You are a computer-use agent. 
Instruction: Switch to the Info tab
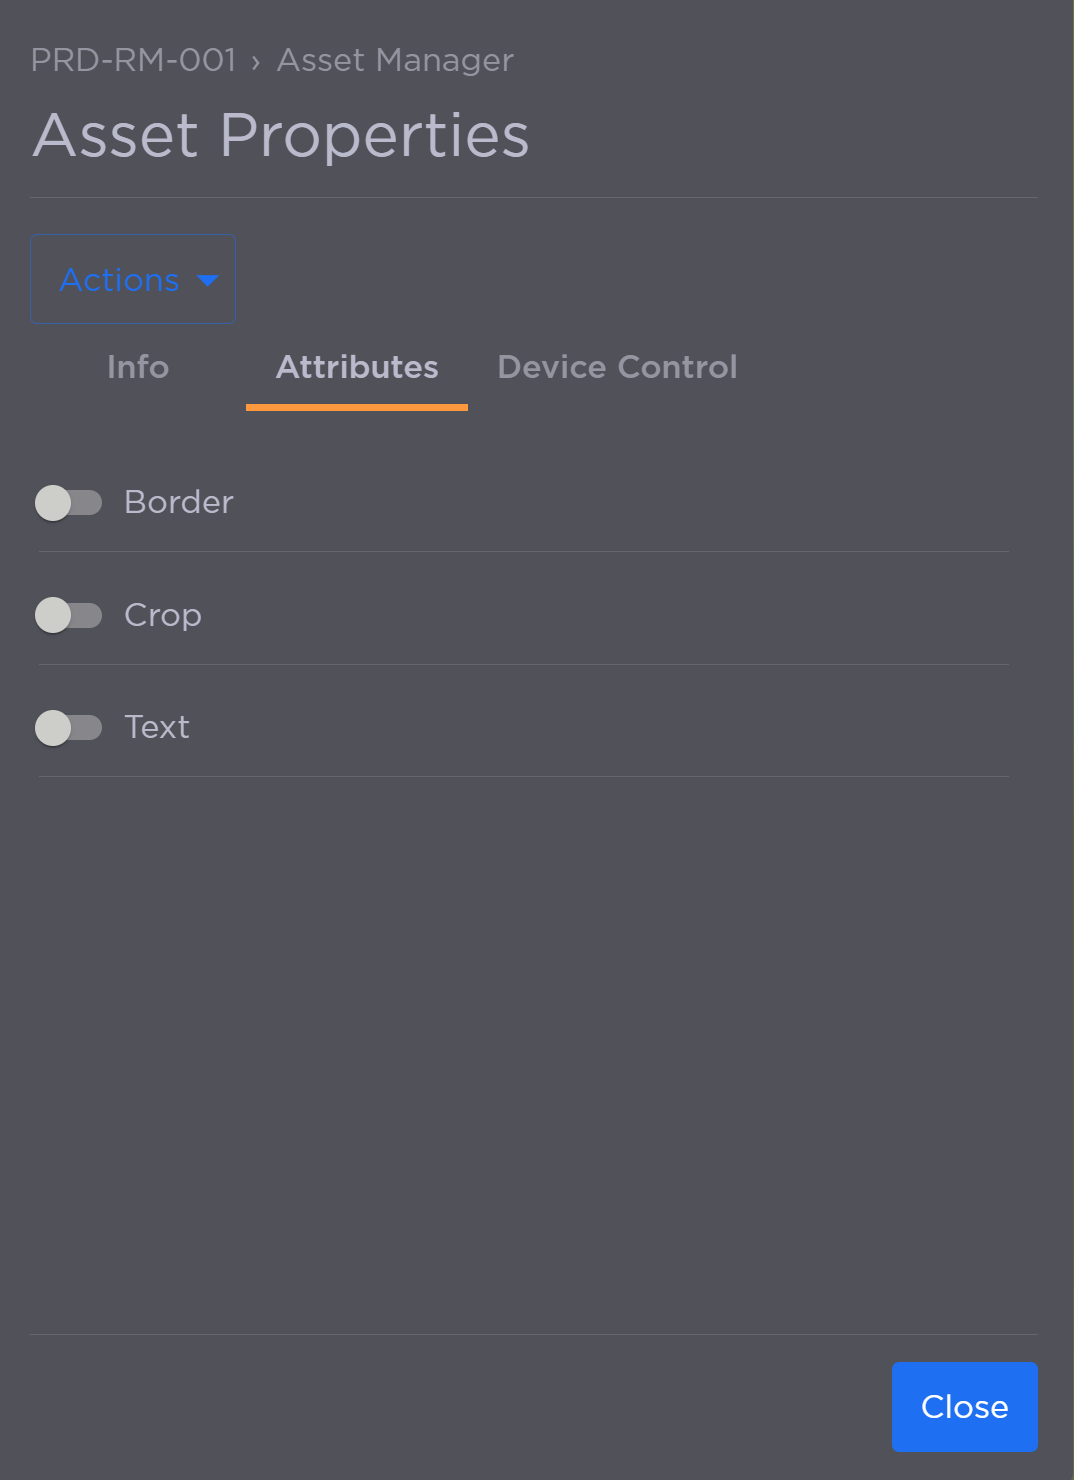[137, 367]
